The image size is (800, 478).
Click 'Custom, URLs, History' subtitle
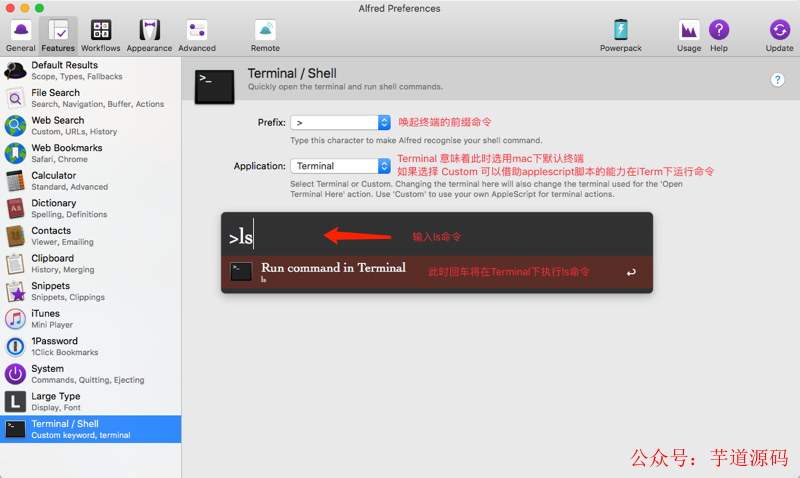point(74,132)
